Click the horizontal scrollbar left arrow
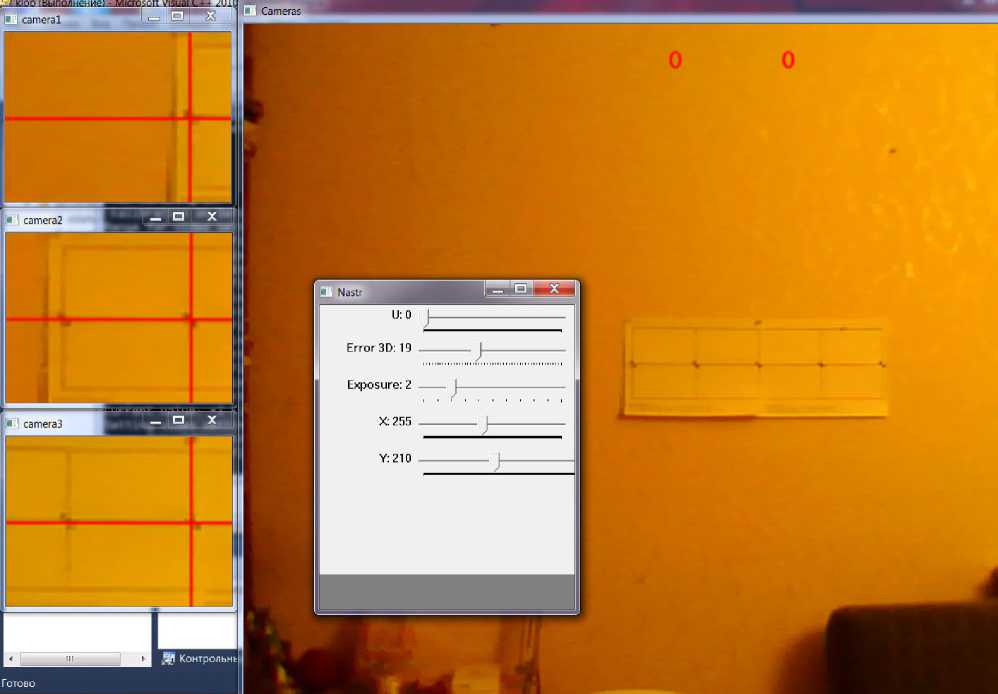The image size is (998, 694). [x=11, y=659]
